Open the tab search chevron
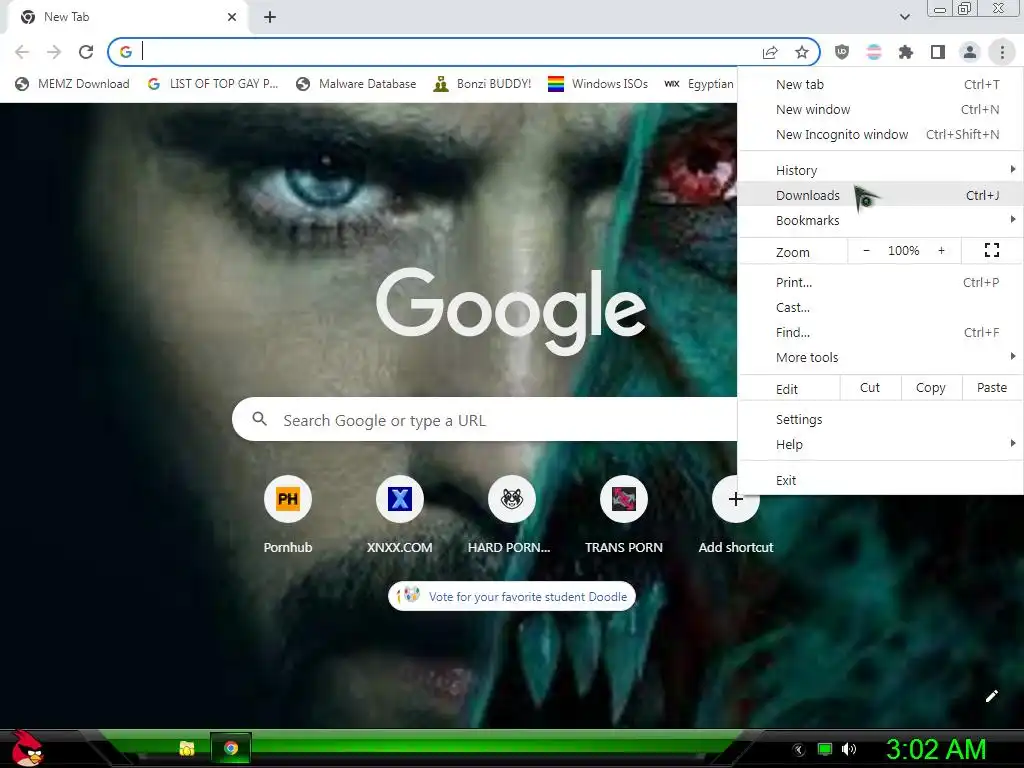 coord(904,17)
